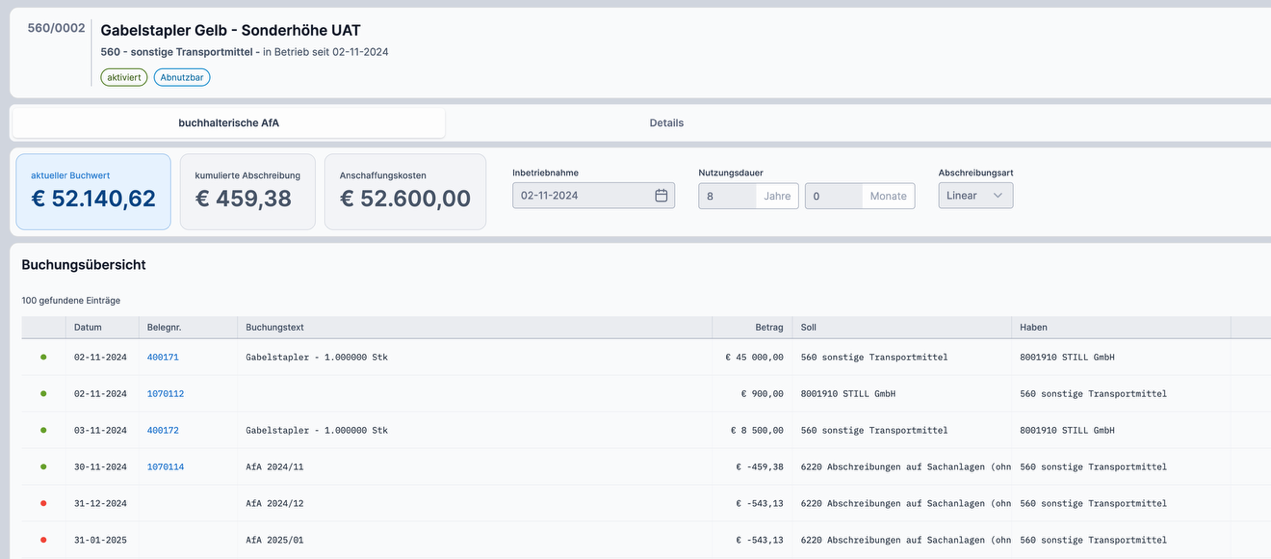Click red status dot for AfA 2024/12

pyautogui.click(x=43, y=504)
